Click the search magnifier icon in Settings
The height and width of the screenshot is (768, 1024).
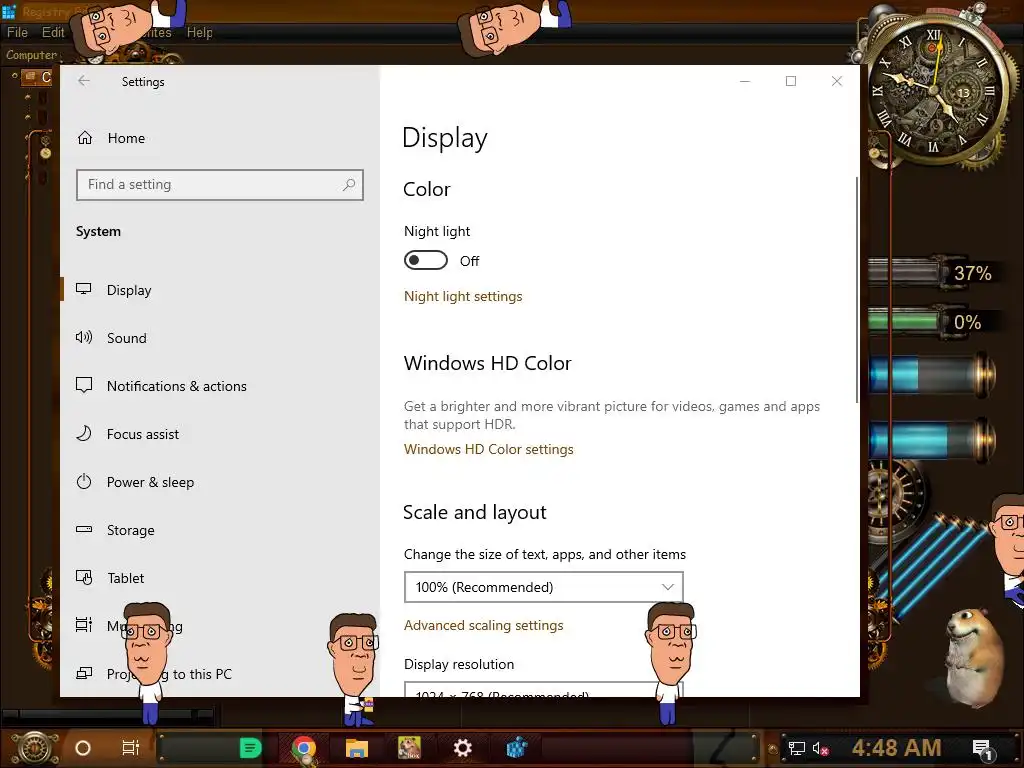click(349, 185)
